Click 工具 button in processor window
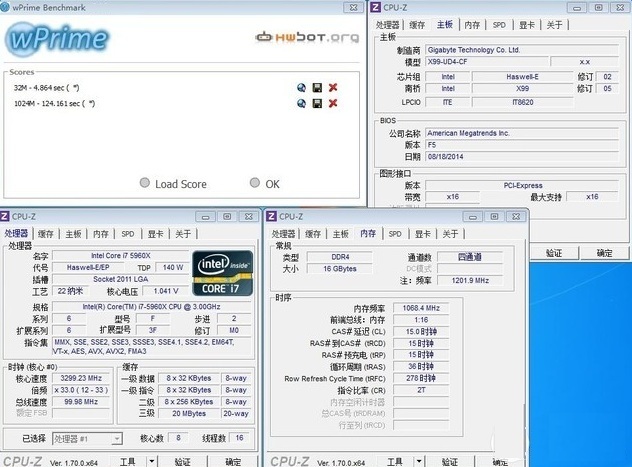 128,461
